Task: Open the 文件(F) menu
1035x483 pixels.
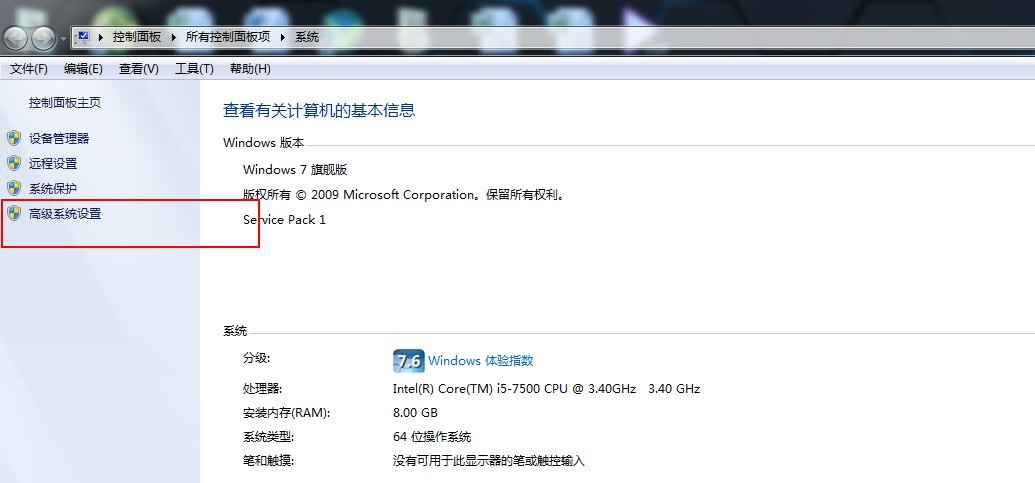Action: pos(28,69)
